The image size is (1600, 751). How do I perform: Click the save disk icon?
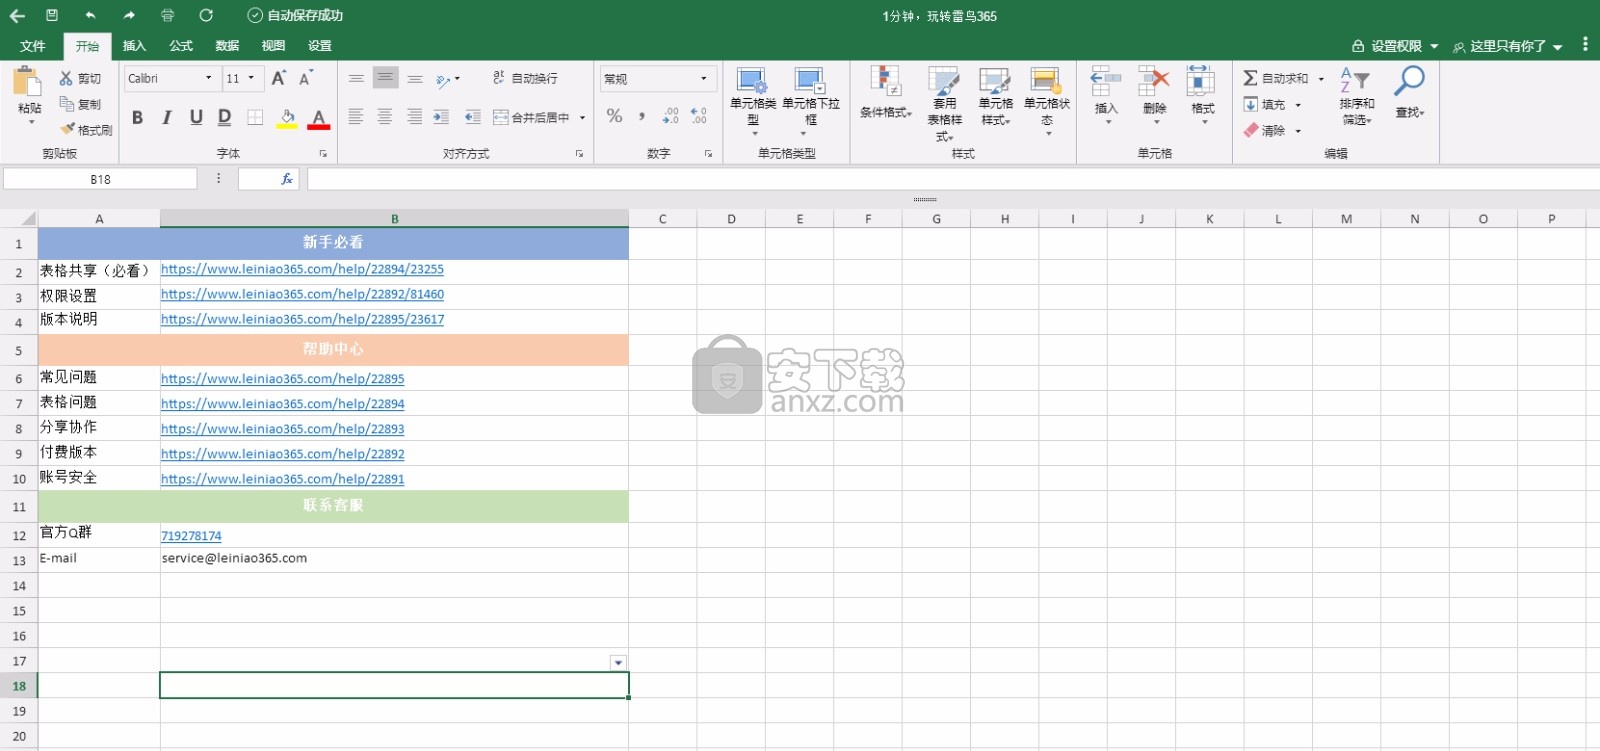(x=52, y=16)
